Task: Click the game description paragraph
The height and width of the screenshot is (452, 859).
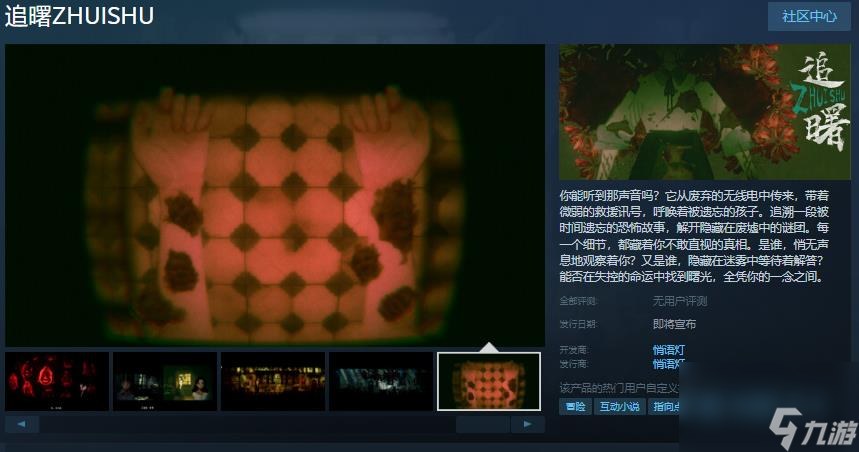Action: point(694,236)
